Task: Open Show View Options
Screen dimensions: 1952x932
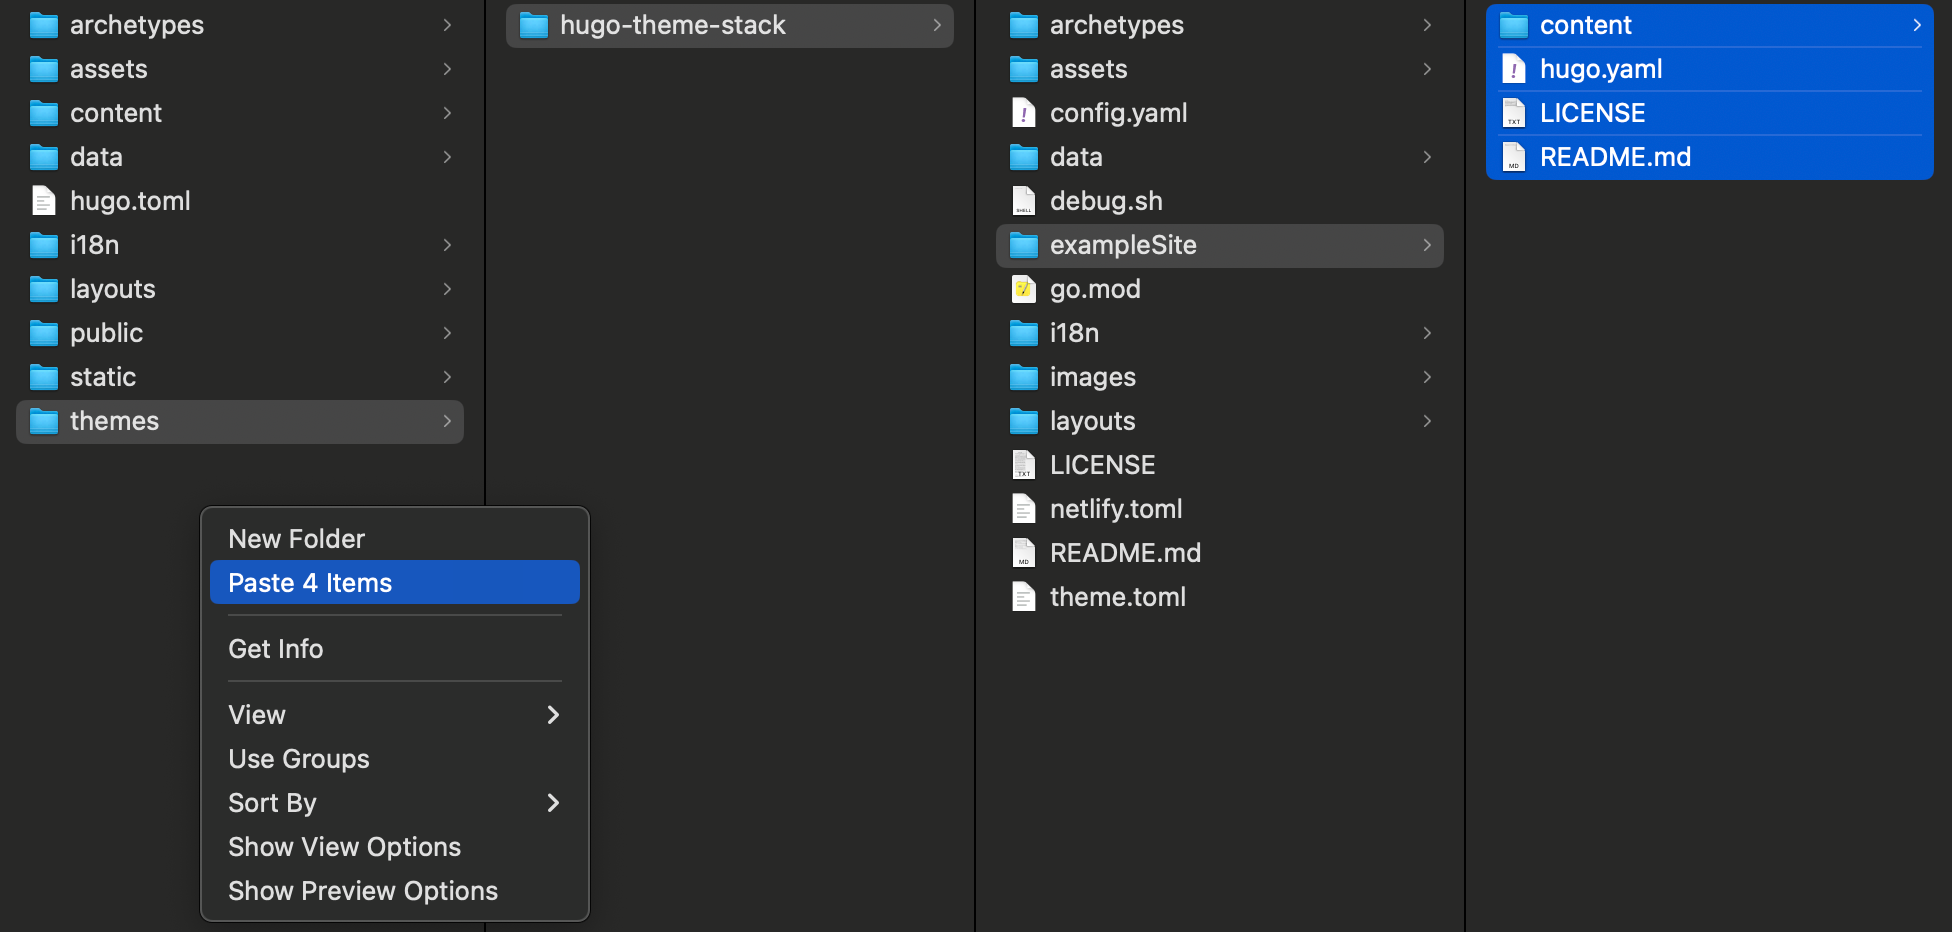Action: point(344,847)
